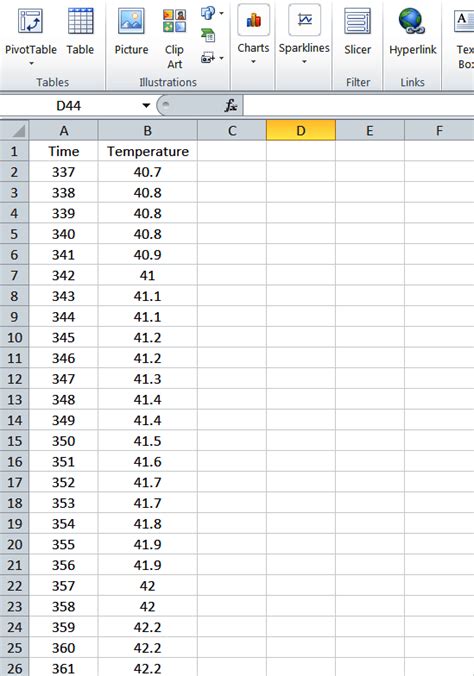Select the Temperature header cell
The width and height of the screenshot is (474, 676).
click(x=148, y=151)
